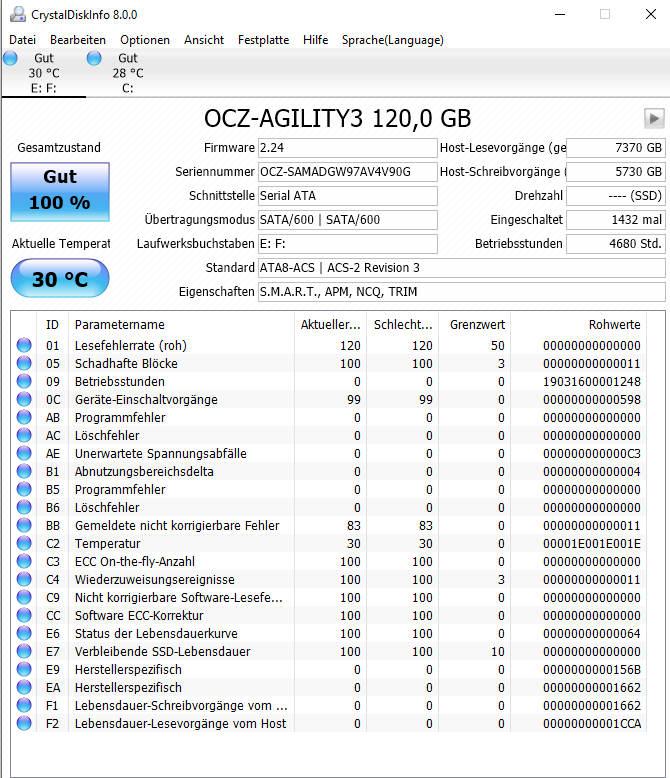Click the ID column header

coord(53,324)
